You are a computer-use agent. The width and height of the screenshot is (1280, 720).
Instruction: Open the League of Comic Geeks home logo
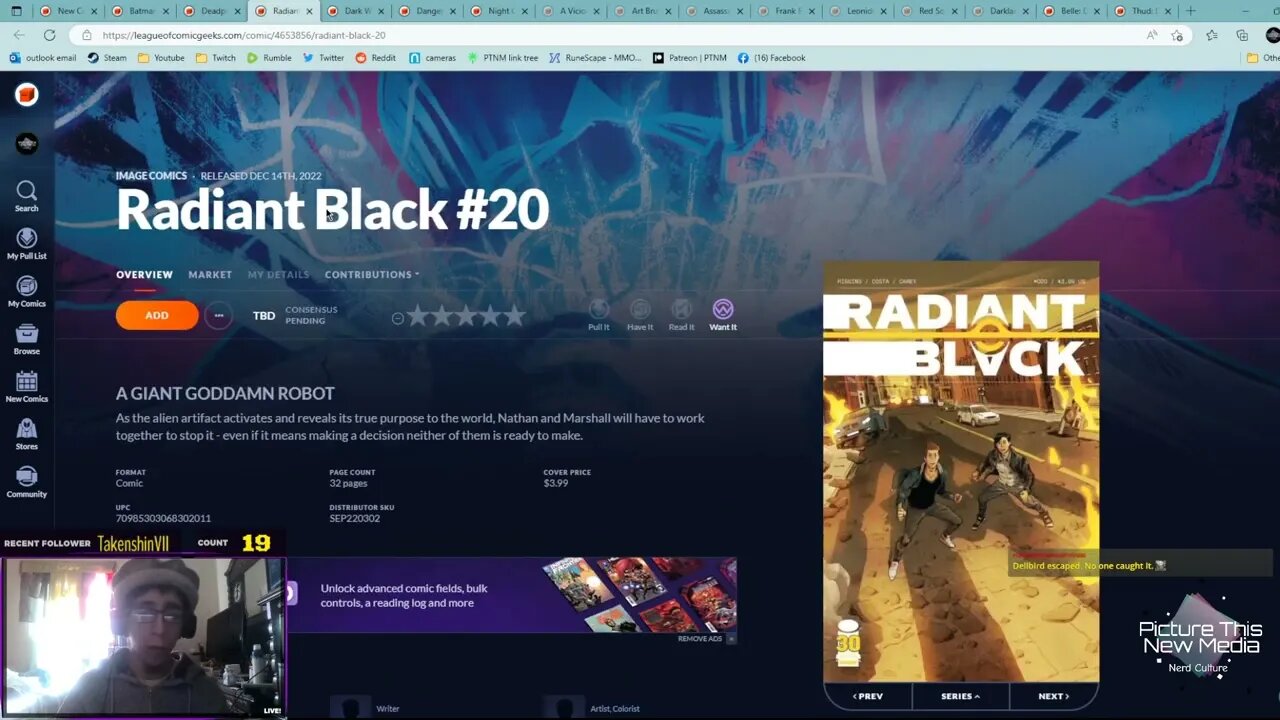(x=27, y=95)
